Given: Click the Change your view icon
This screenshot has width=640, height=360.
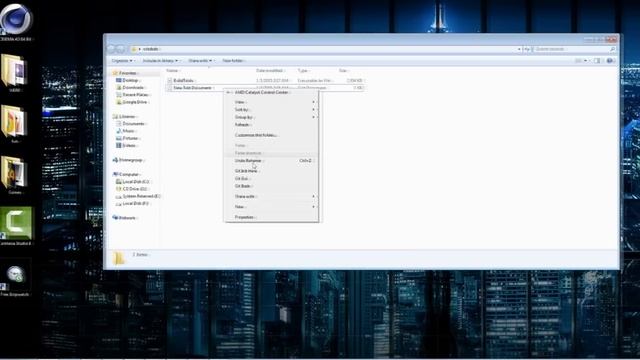Looking at the screenshot, I should pos(578,60).
